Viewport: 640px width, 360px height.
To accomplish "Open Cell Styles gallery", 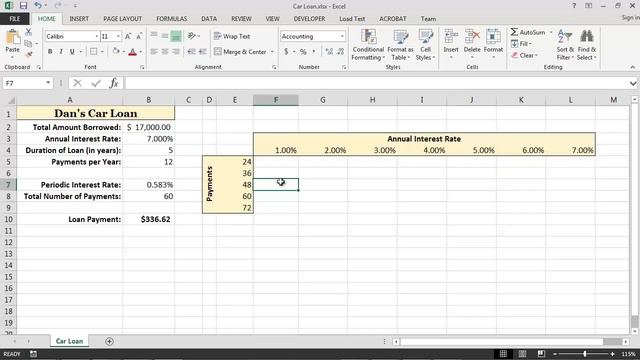I will coord(425,45).
